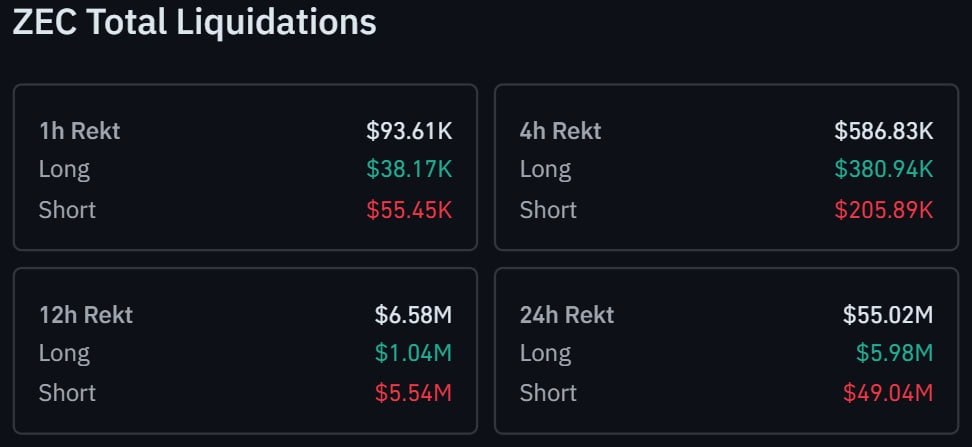Click the 24h Long value $5.98M

click(895, 353)
